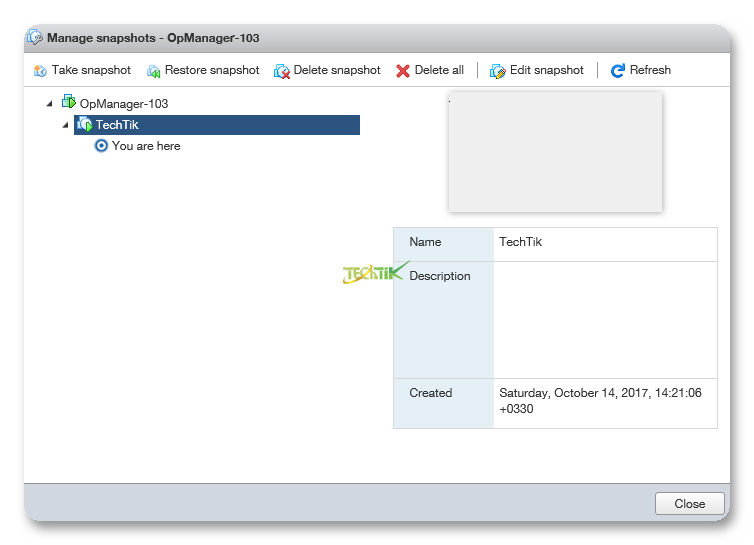Click the 'Description' field label
The height and width of the screenshot is (545, 754).
pos(440,276)
